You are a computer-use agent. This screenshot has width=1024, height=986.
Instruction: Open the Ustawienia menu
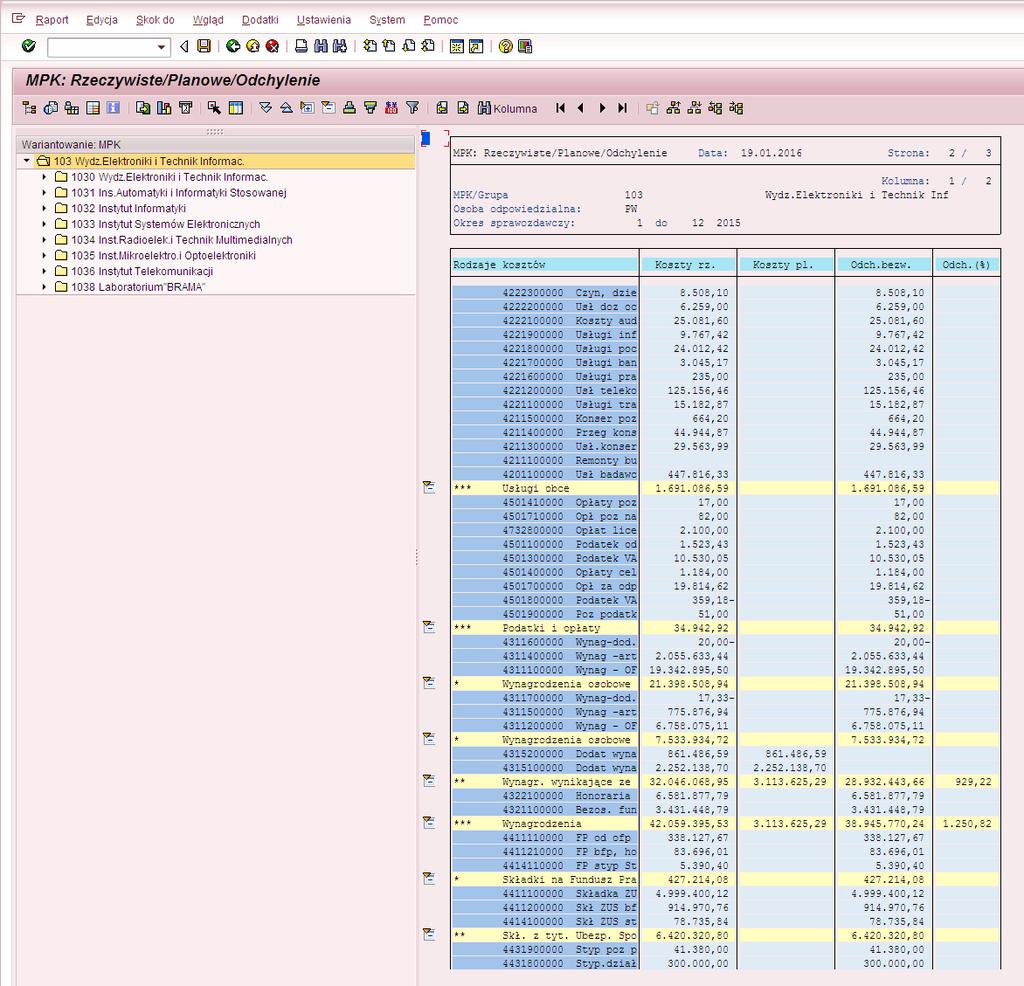point(324,20)
